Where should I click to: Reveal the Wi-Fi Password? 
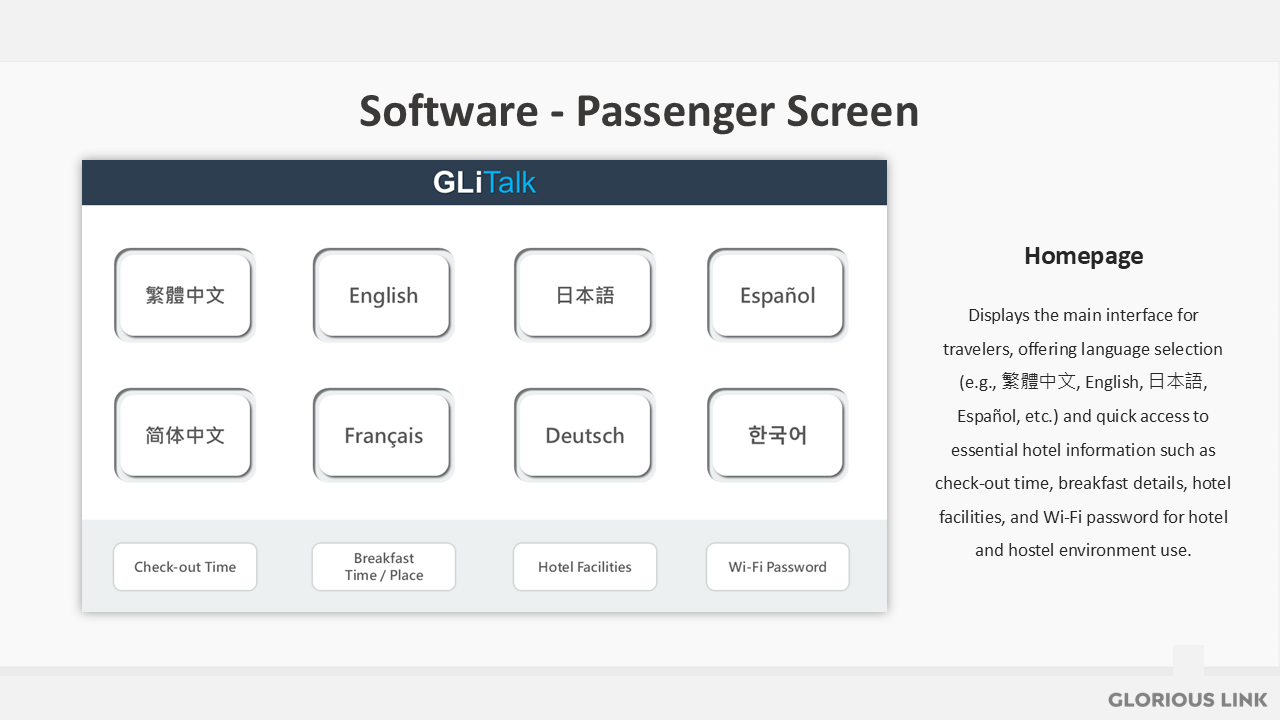point(777,567)
